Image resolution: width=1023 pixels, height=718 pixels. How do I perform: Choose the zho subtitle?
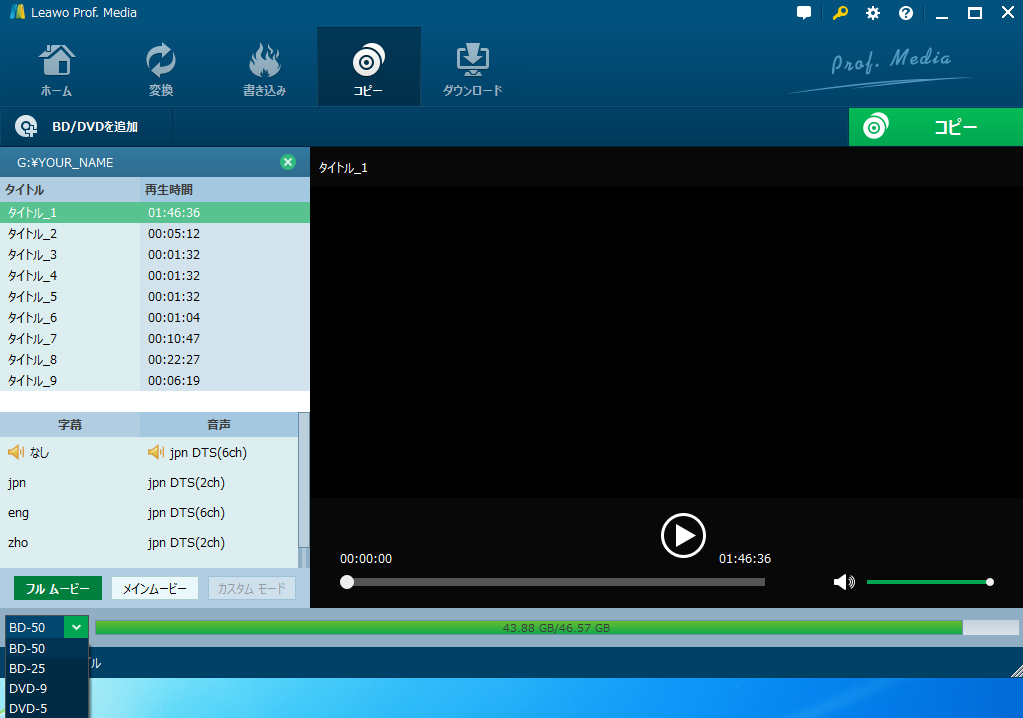[x=18, y=543]
